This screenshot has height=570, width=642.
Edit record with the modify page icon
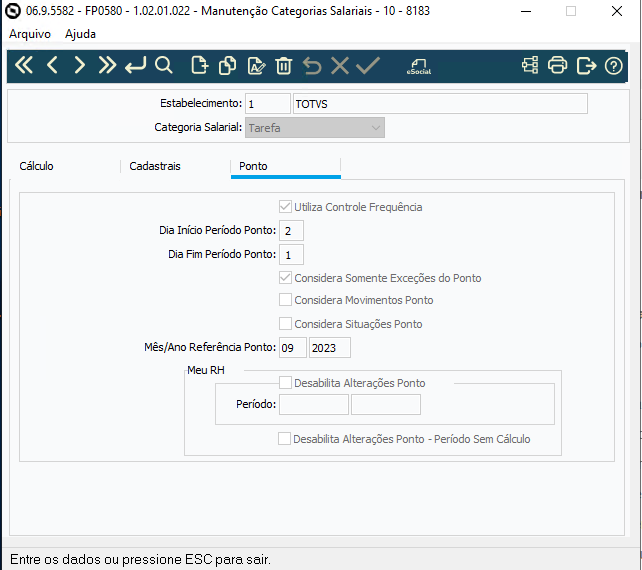tap(256, 66)
